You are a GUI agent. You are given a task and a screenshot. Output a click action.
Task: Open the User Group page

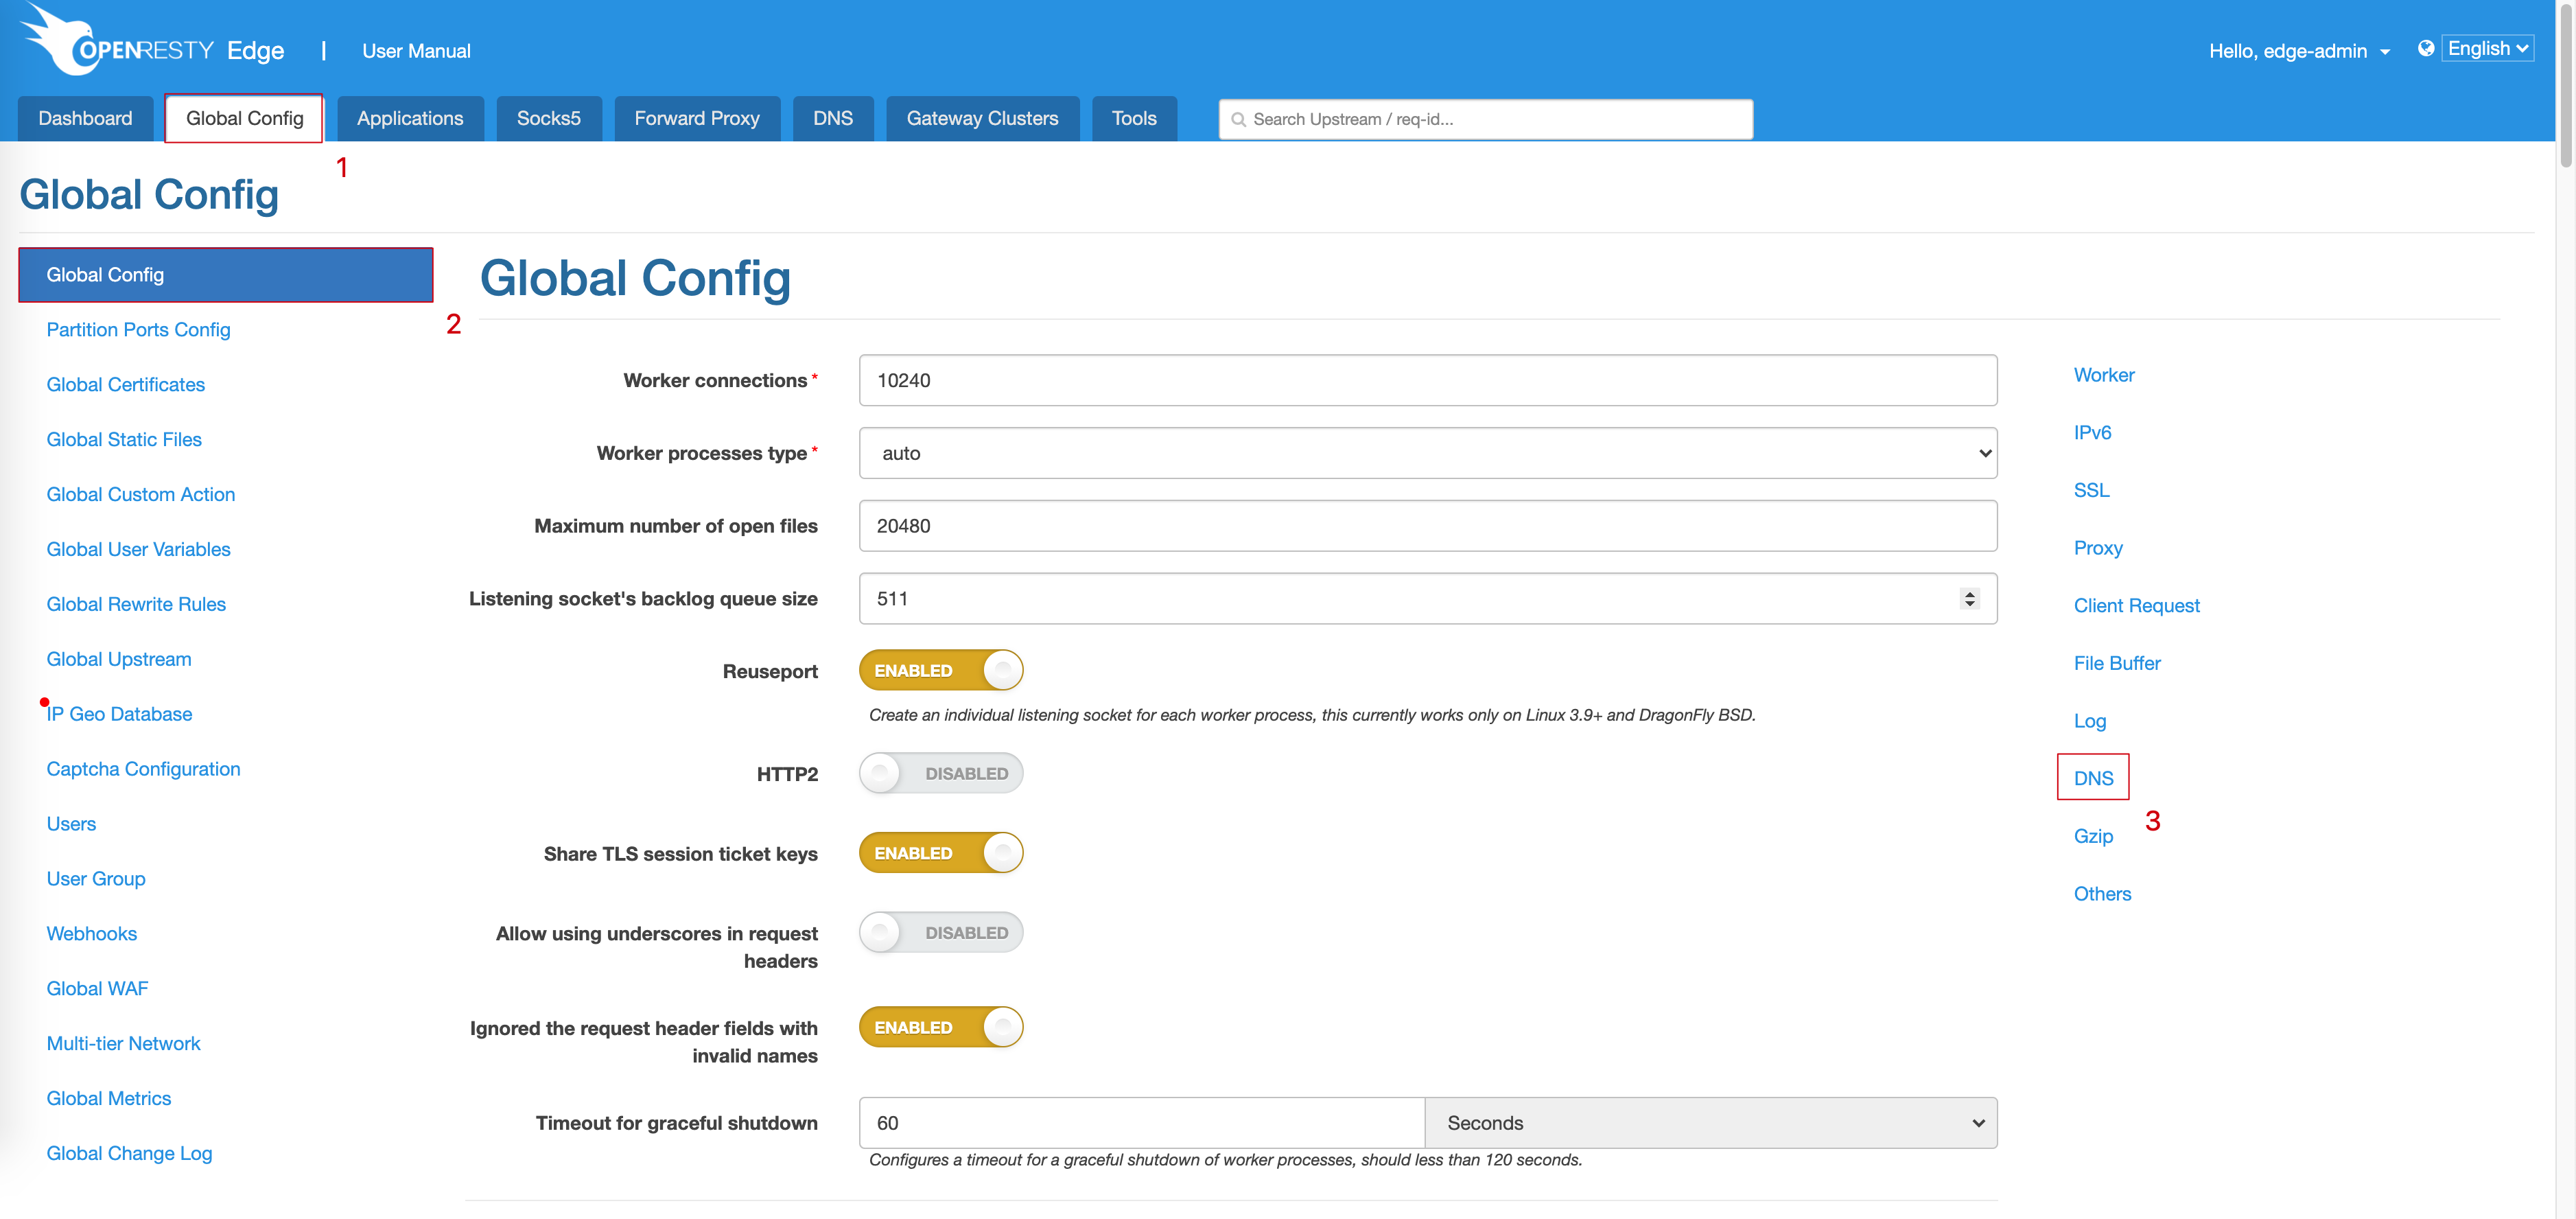coord(96,879)
